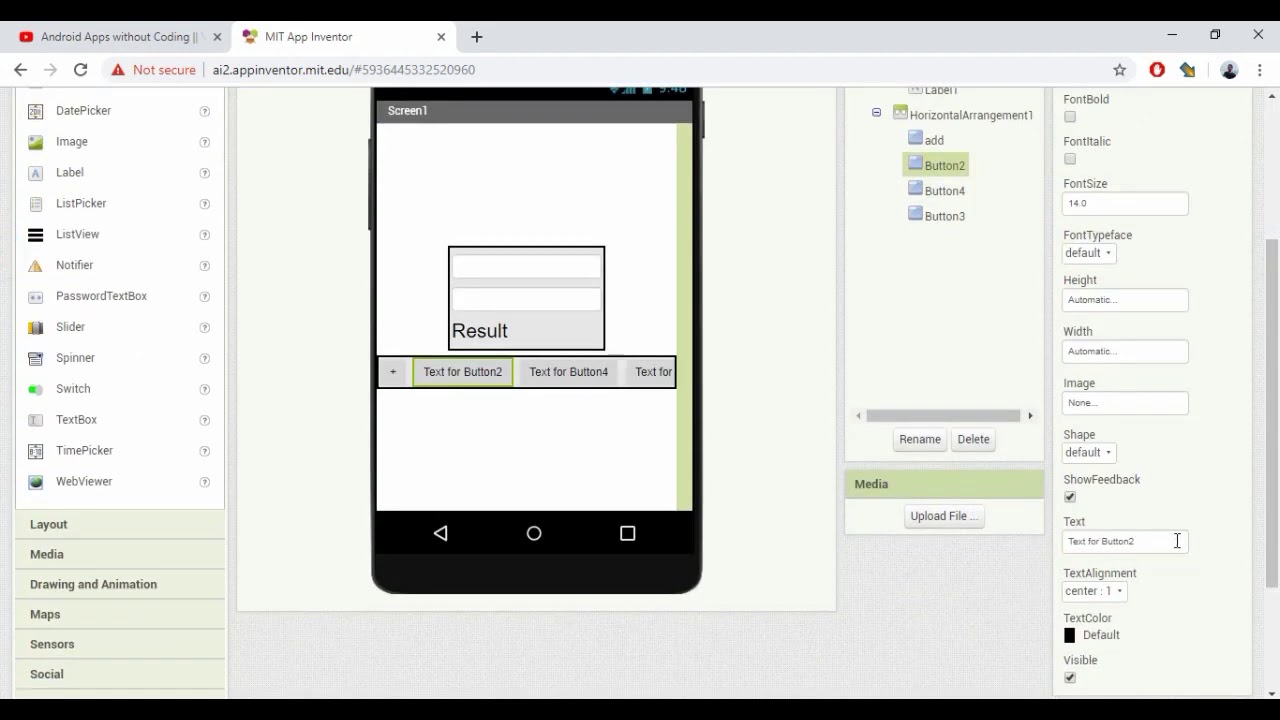Open the FontTypeface default dropdown

[1088, 253]
